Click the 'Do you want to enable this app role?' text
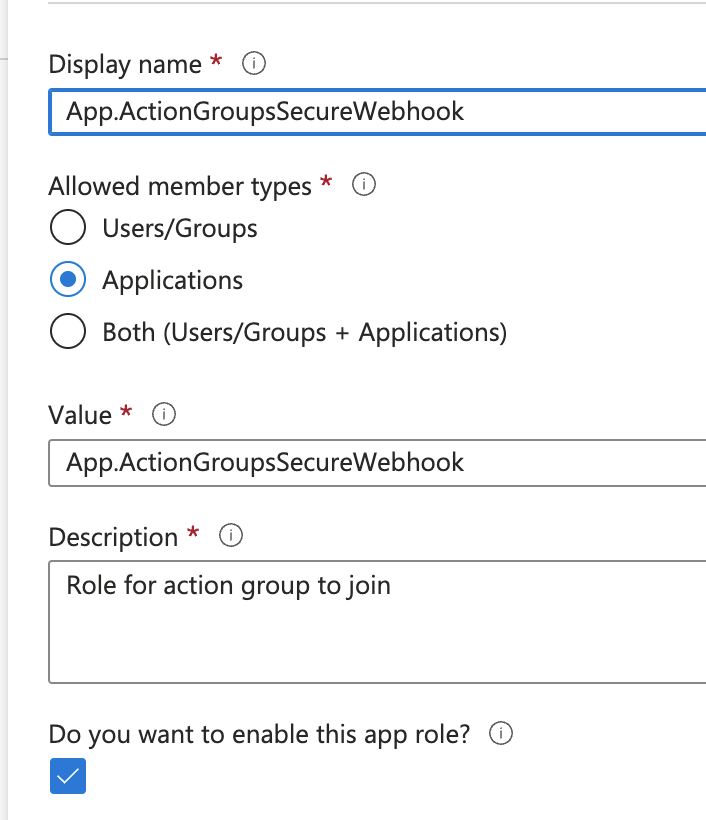The image size is (706, 820). click(x=259, y=734)
